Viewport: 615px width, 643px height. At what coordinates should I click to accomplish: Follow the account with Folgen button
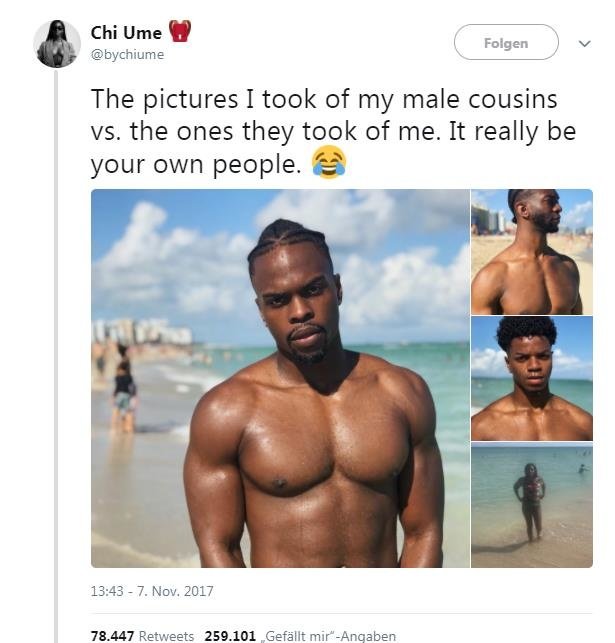pyautogui.click(x=506, y=42)
